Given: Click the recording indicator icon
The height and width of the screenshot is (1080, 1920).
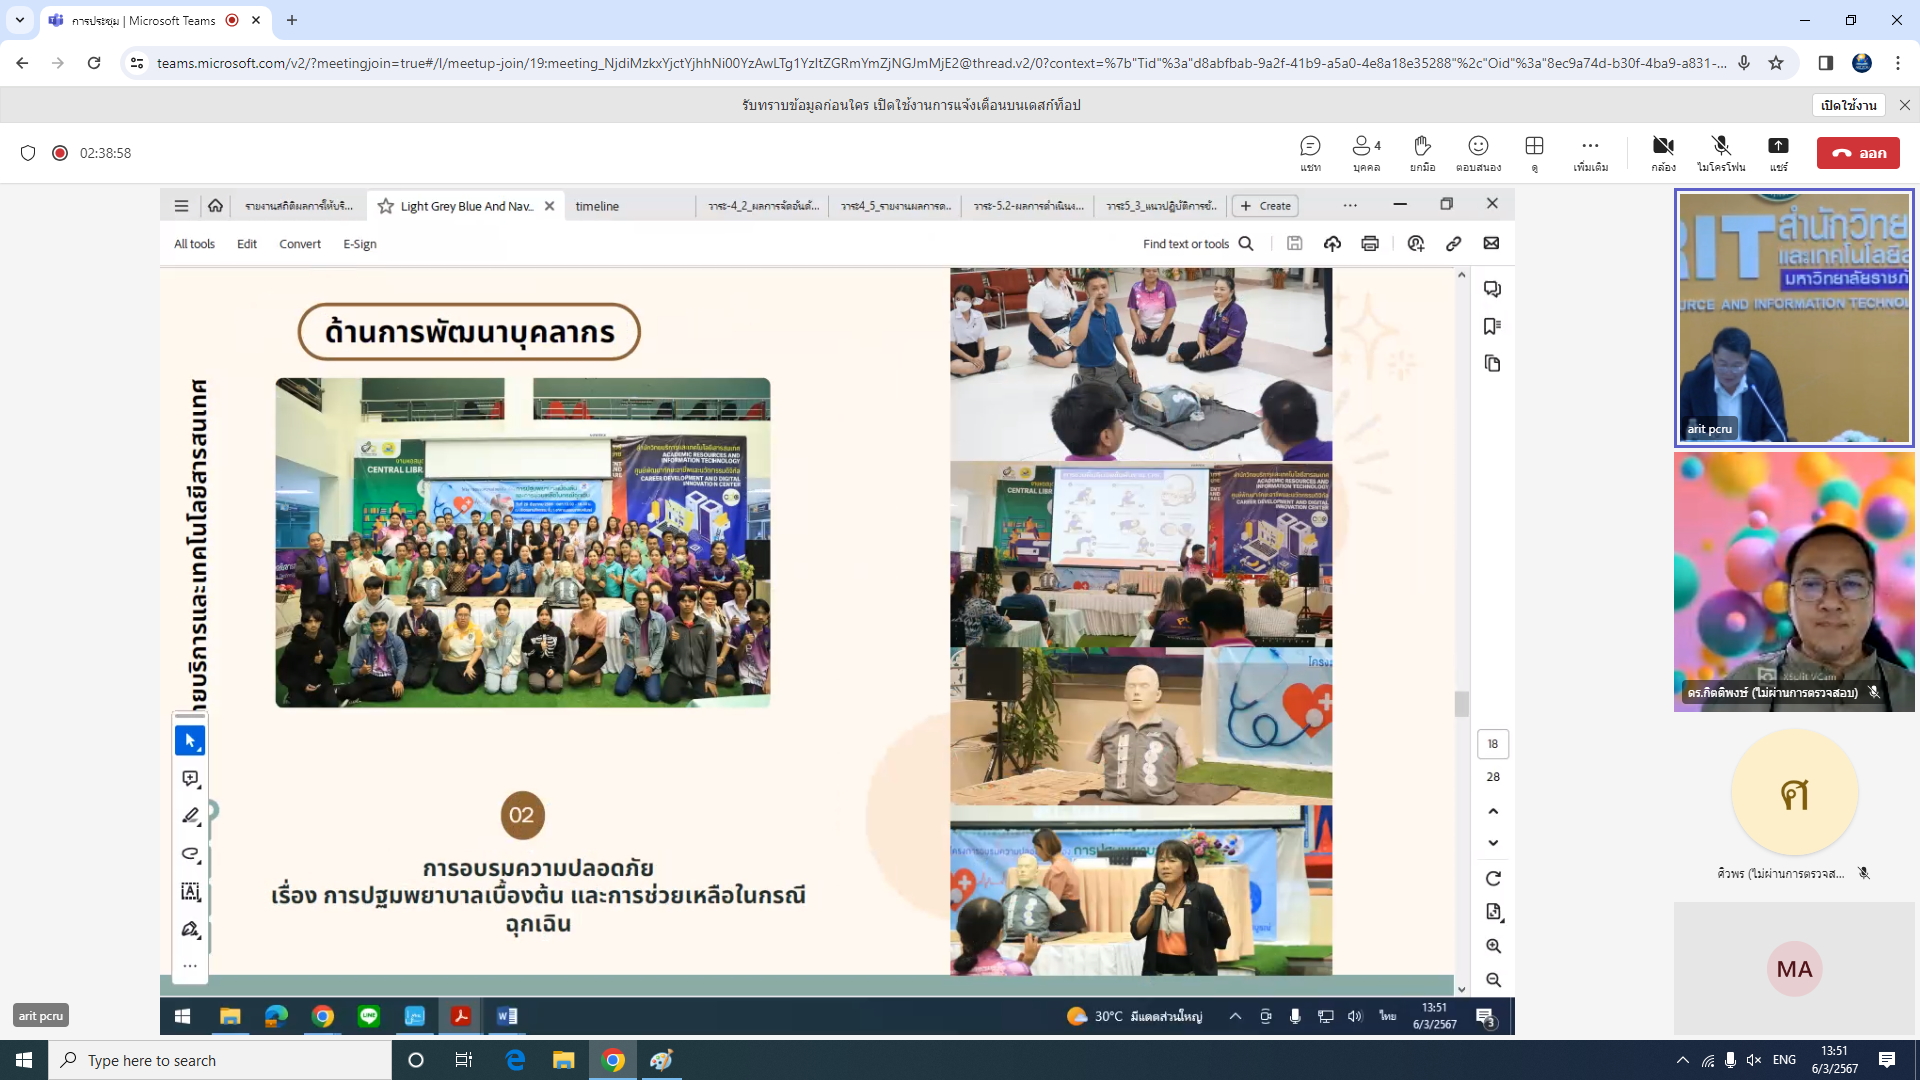Looking at the screenshot, I should (60, 153).
